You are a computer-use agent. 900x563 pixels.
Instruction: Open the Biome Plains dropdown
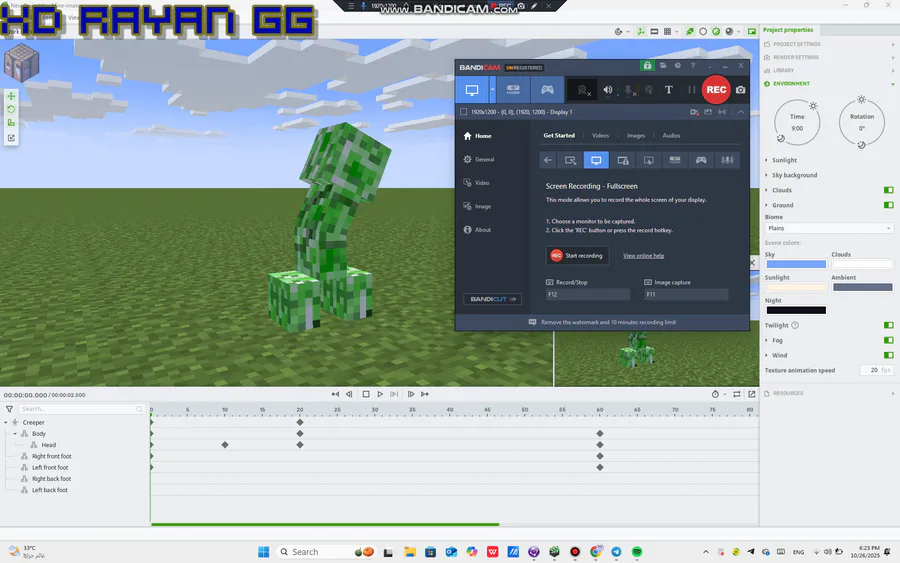[829, 228]
